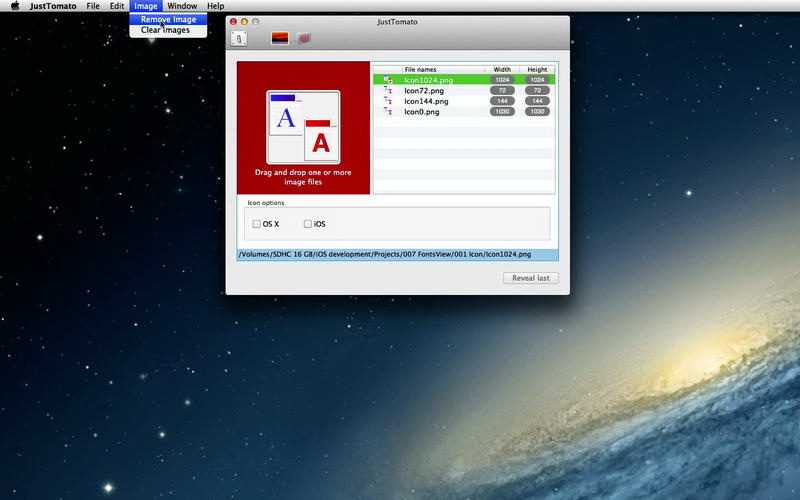800x500 pixels.
Task: Select Clear Images menu entry
Action: [165, 30]
